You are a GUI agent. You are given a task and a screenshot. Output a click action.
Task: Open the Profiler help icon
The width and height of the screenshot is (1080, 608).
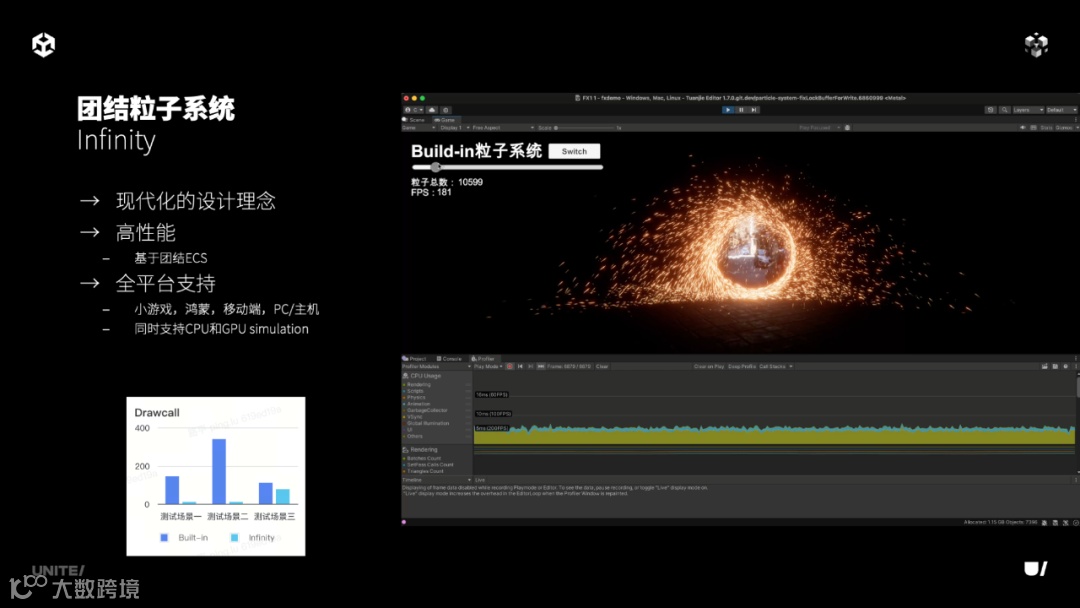[1066, 366]
